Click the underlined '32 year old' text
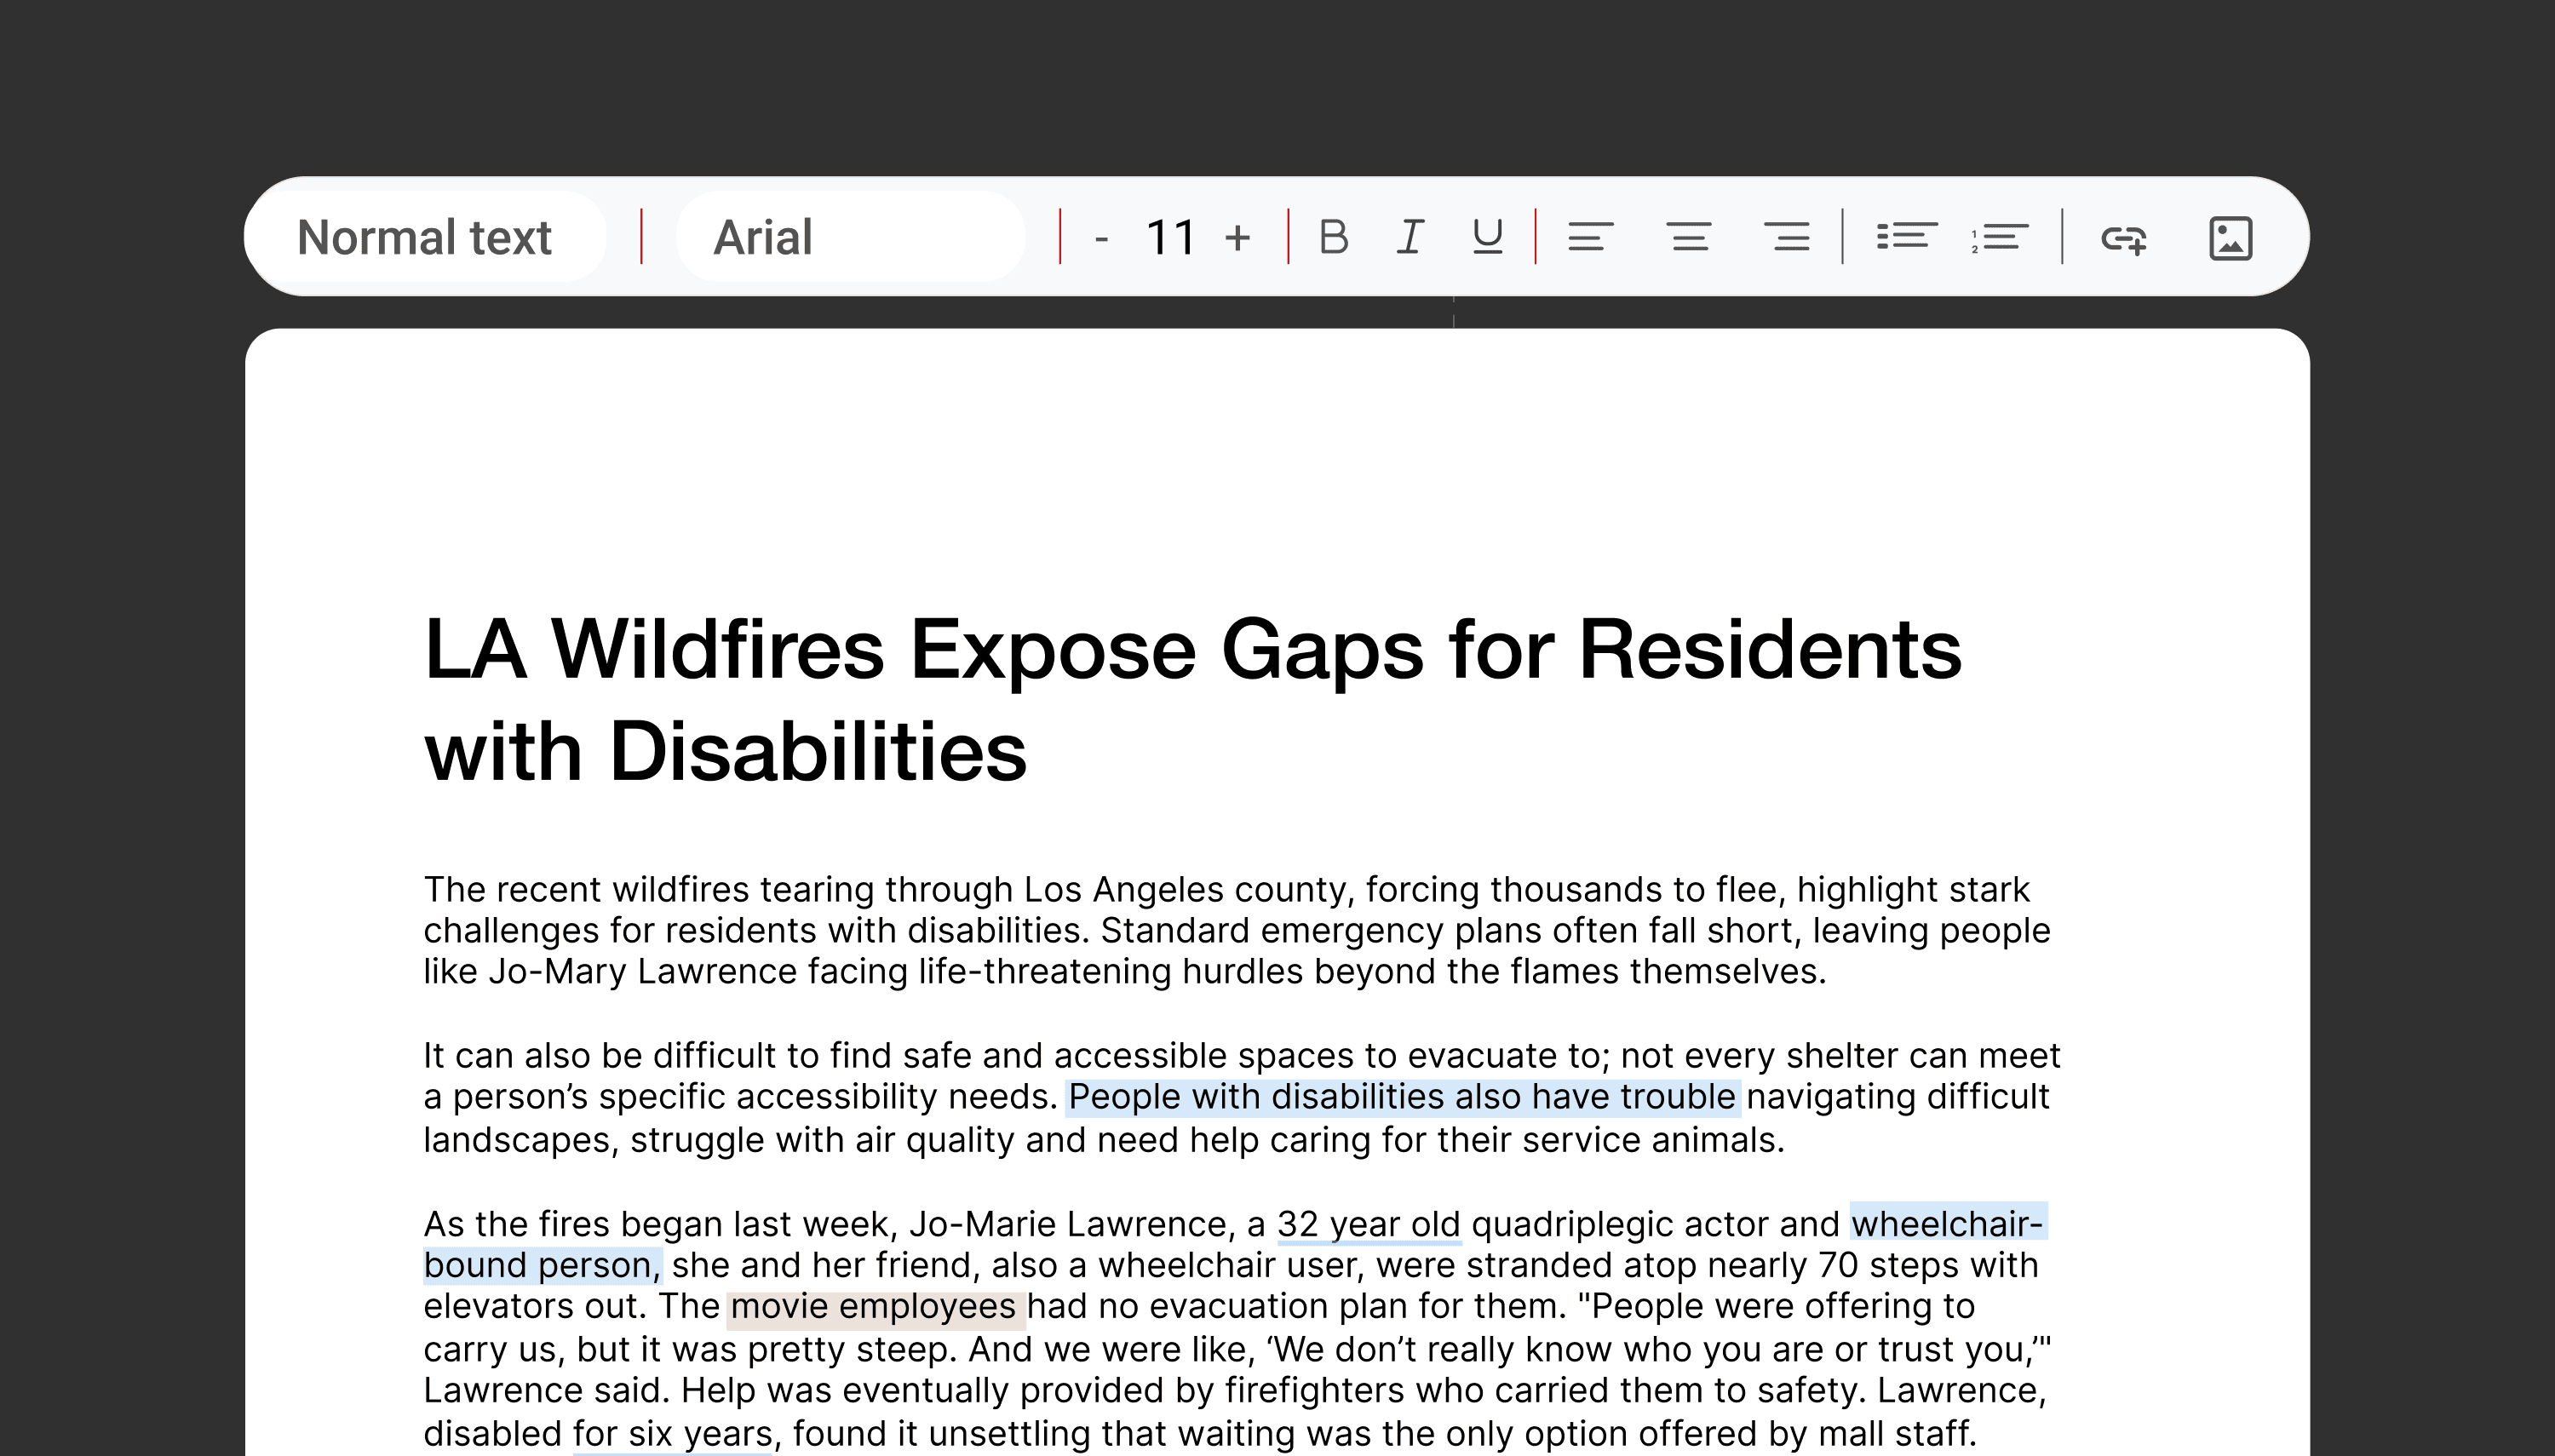The height and width of the screenshot is (1456, 2555). [x=1368, y=1224]
